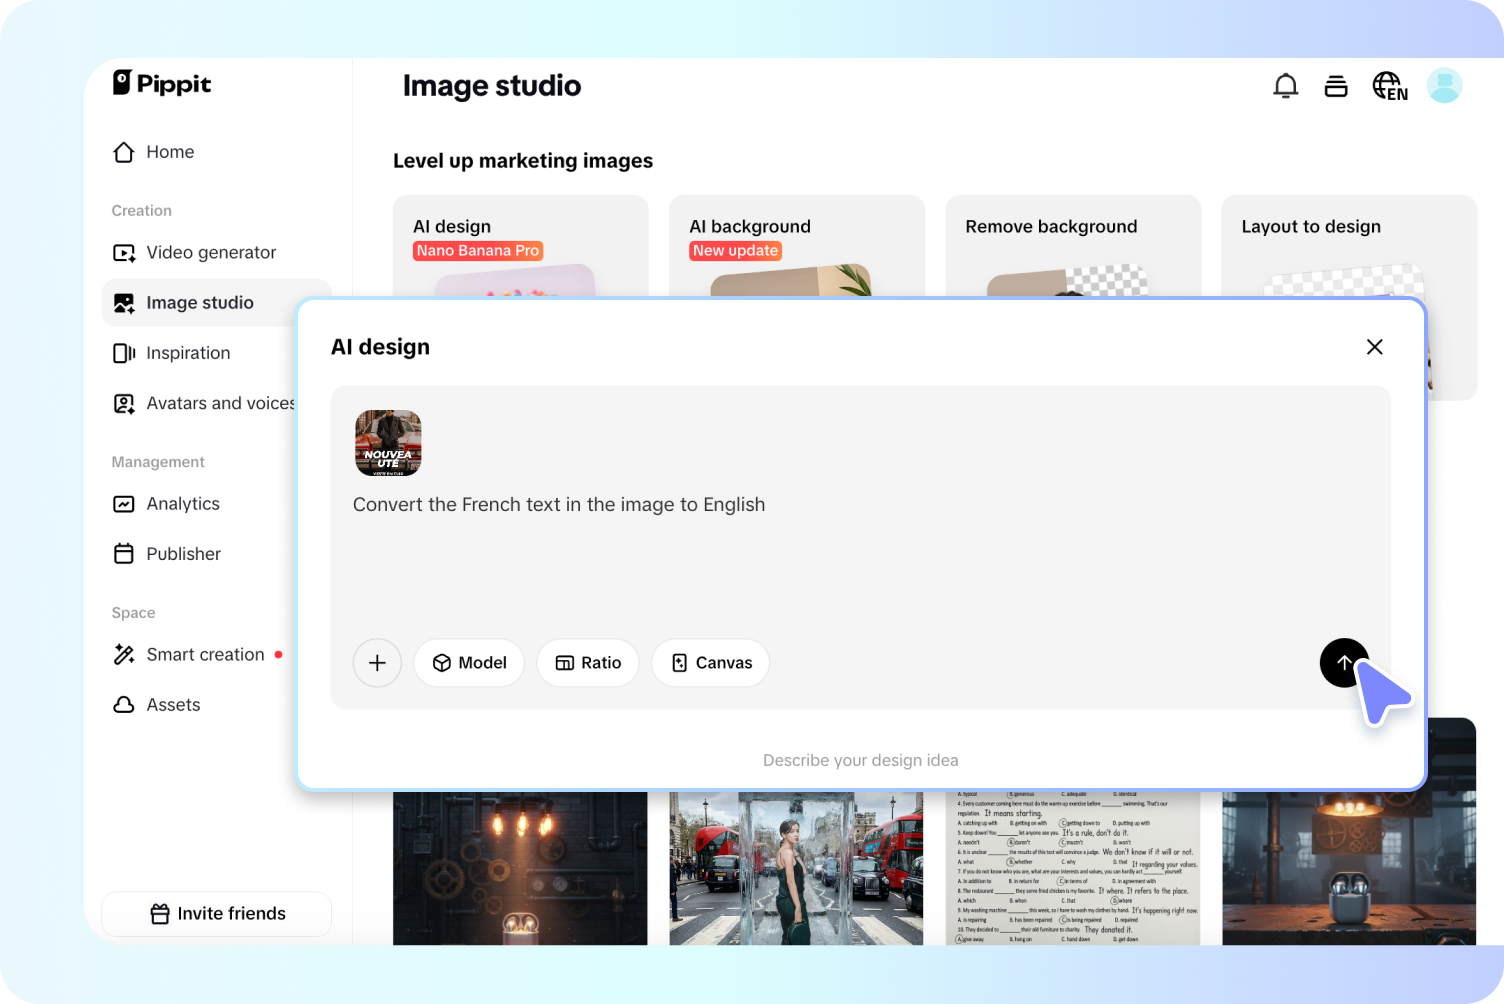Click the Pippit logo
This screenshot has height=1004, width=1504.
[161, 84]
